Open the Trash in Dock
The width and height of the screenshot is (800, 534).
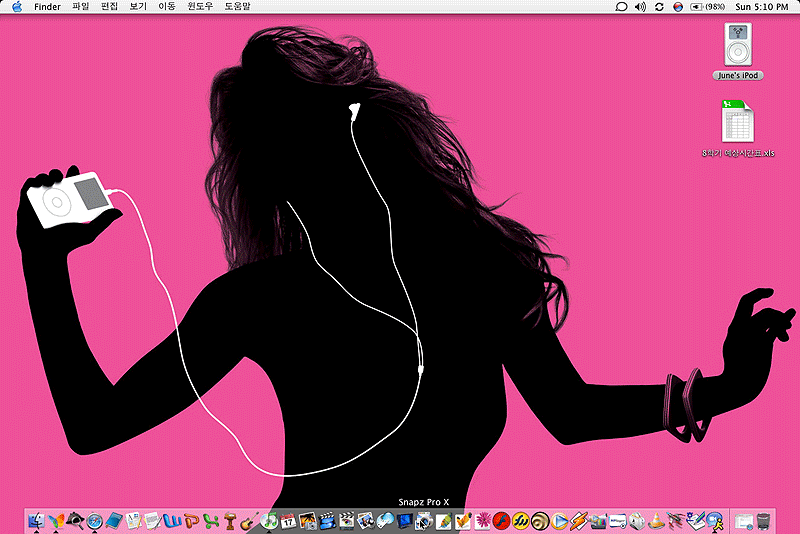coord(764,520)
